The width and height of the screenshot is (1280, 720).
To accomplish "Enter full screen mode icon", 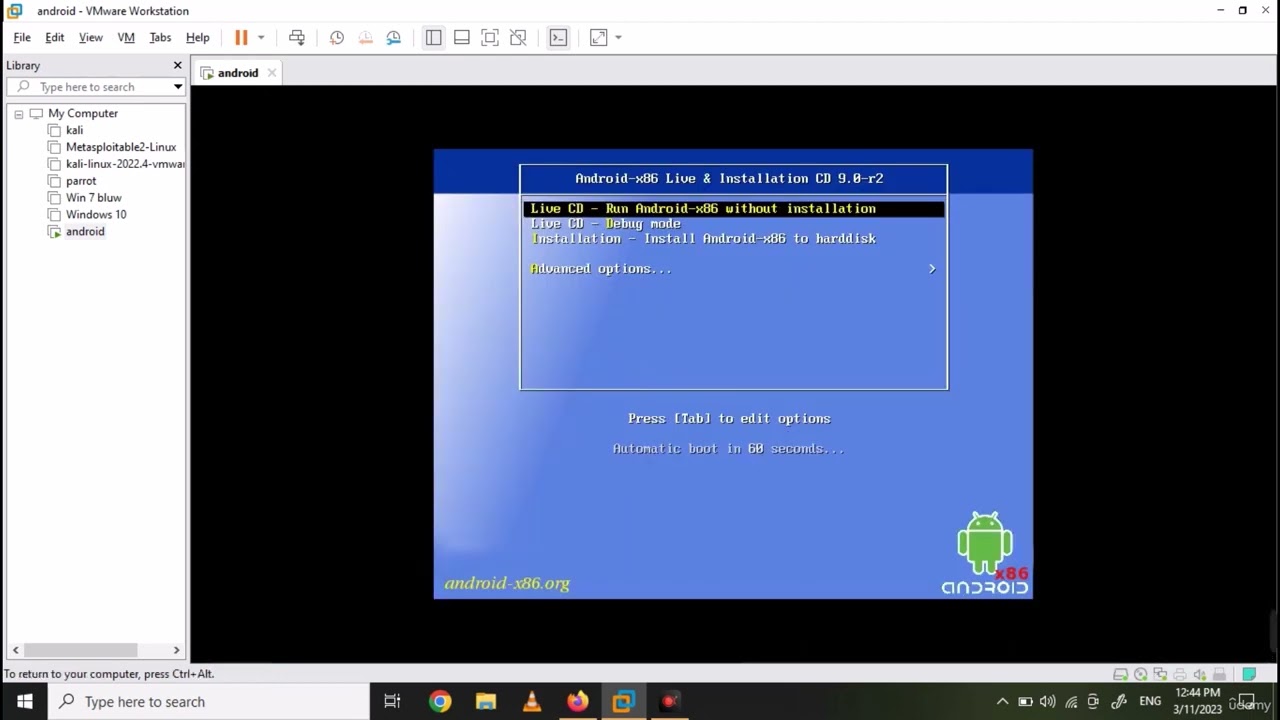I will 490,37.
